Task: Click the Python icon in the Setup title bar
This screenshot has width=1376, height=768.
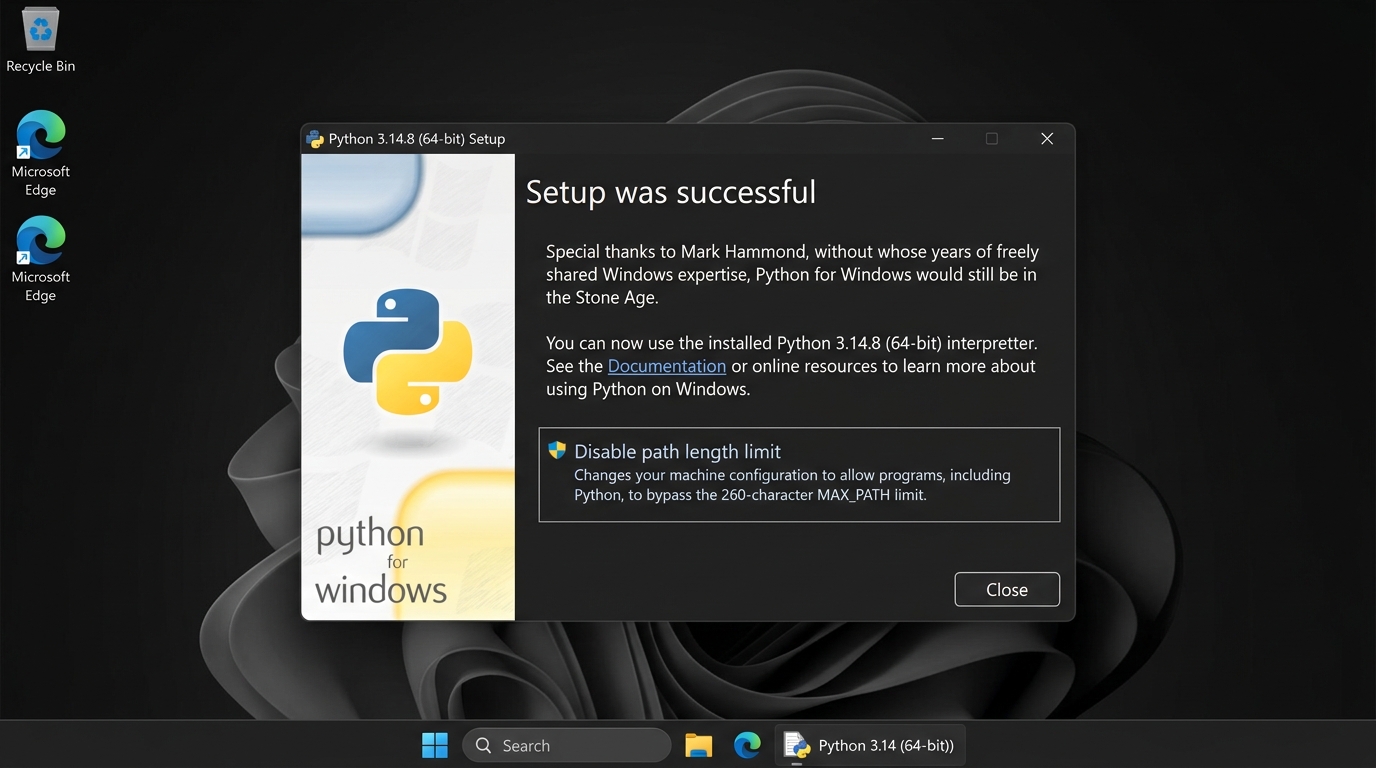Action: (315, 139)
